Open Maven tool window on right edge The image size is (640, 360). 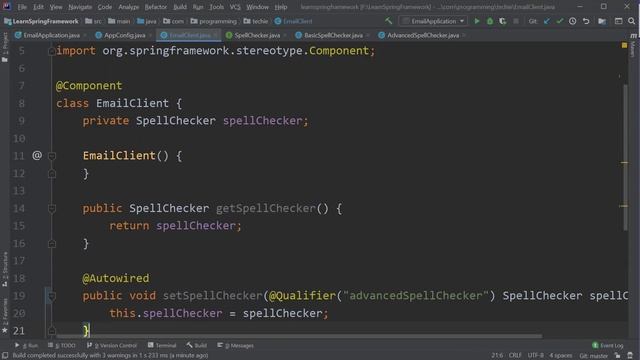[633, 45]
